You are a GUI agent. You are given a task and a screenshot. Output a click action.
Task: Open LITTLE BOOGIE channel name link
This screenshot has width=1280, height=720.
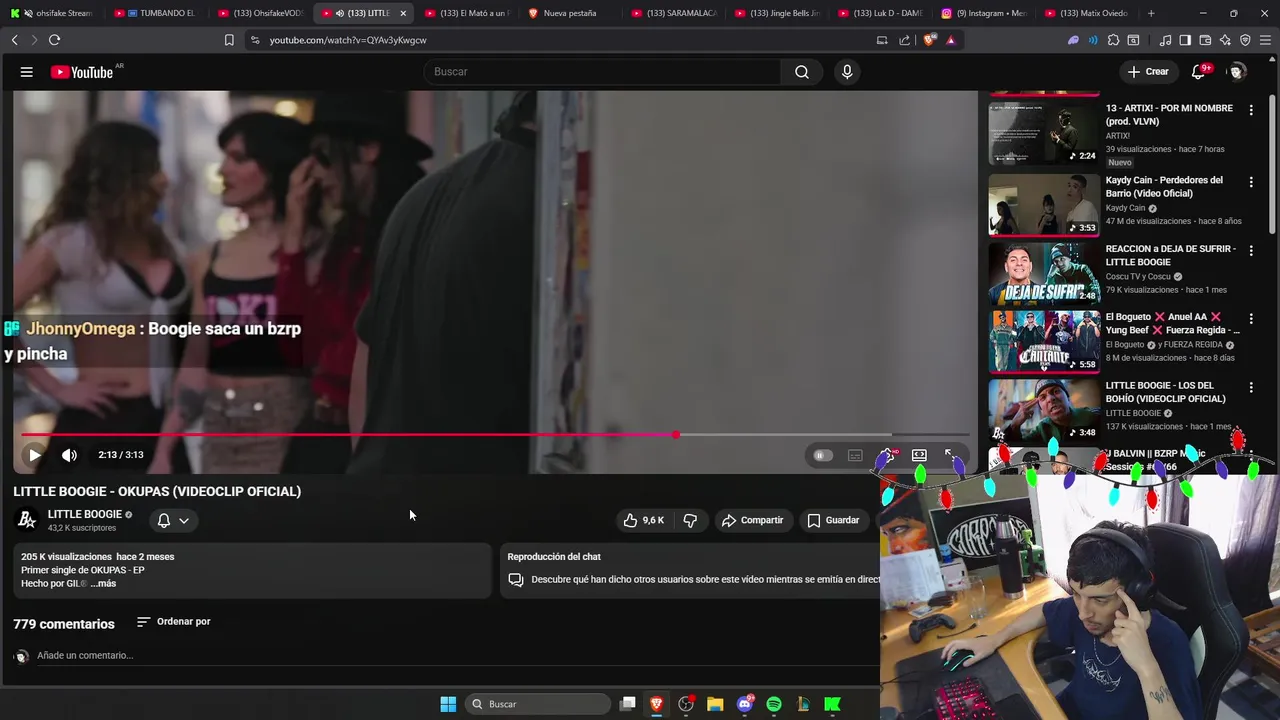point(84,514)
